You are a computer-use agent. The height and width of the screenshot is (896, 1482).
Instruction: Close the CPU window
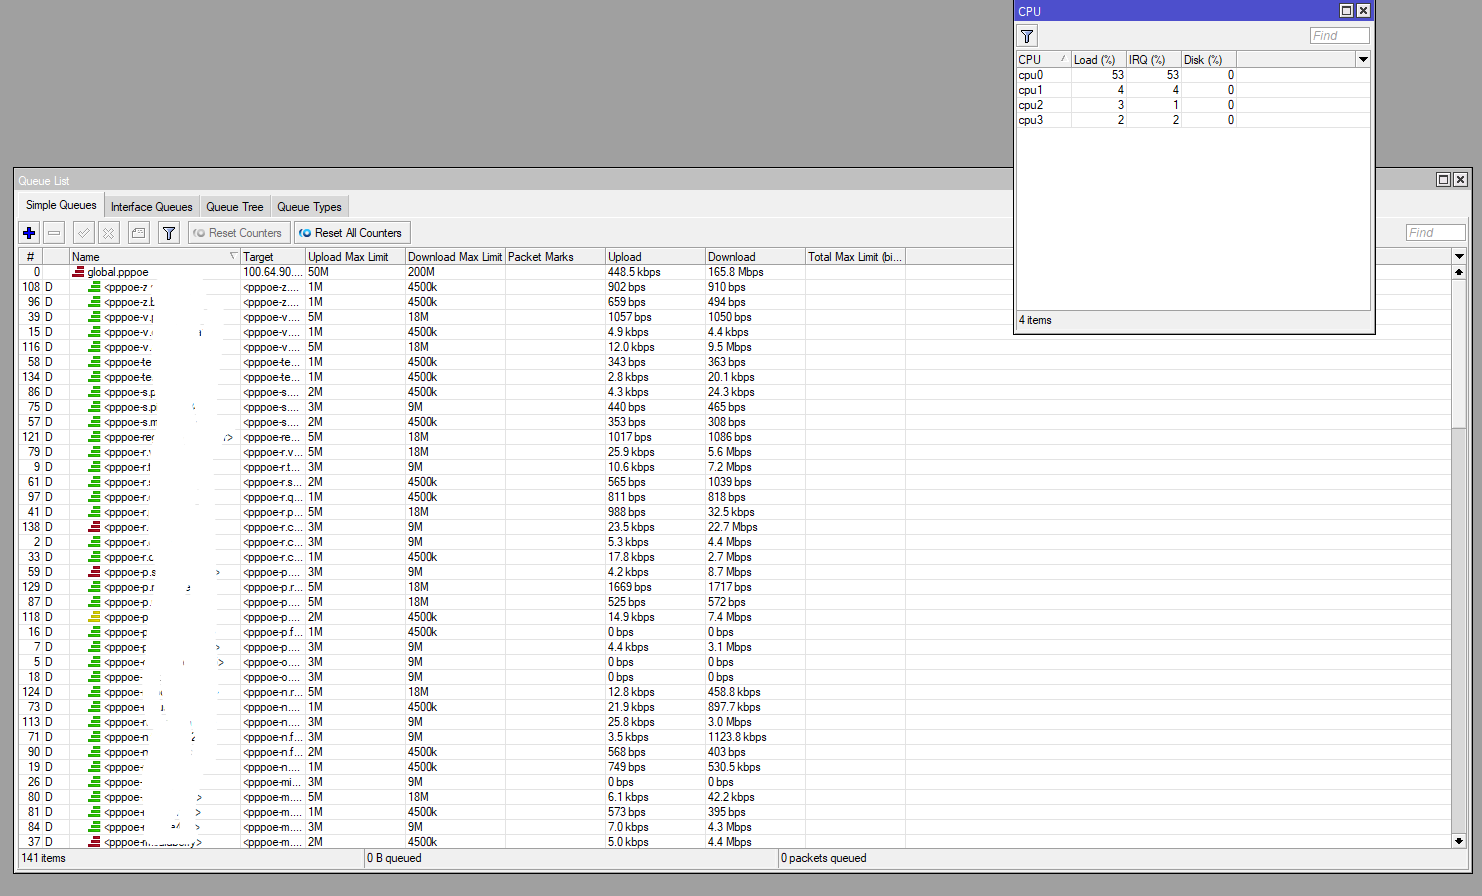[x=1363, y=11]
